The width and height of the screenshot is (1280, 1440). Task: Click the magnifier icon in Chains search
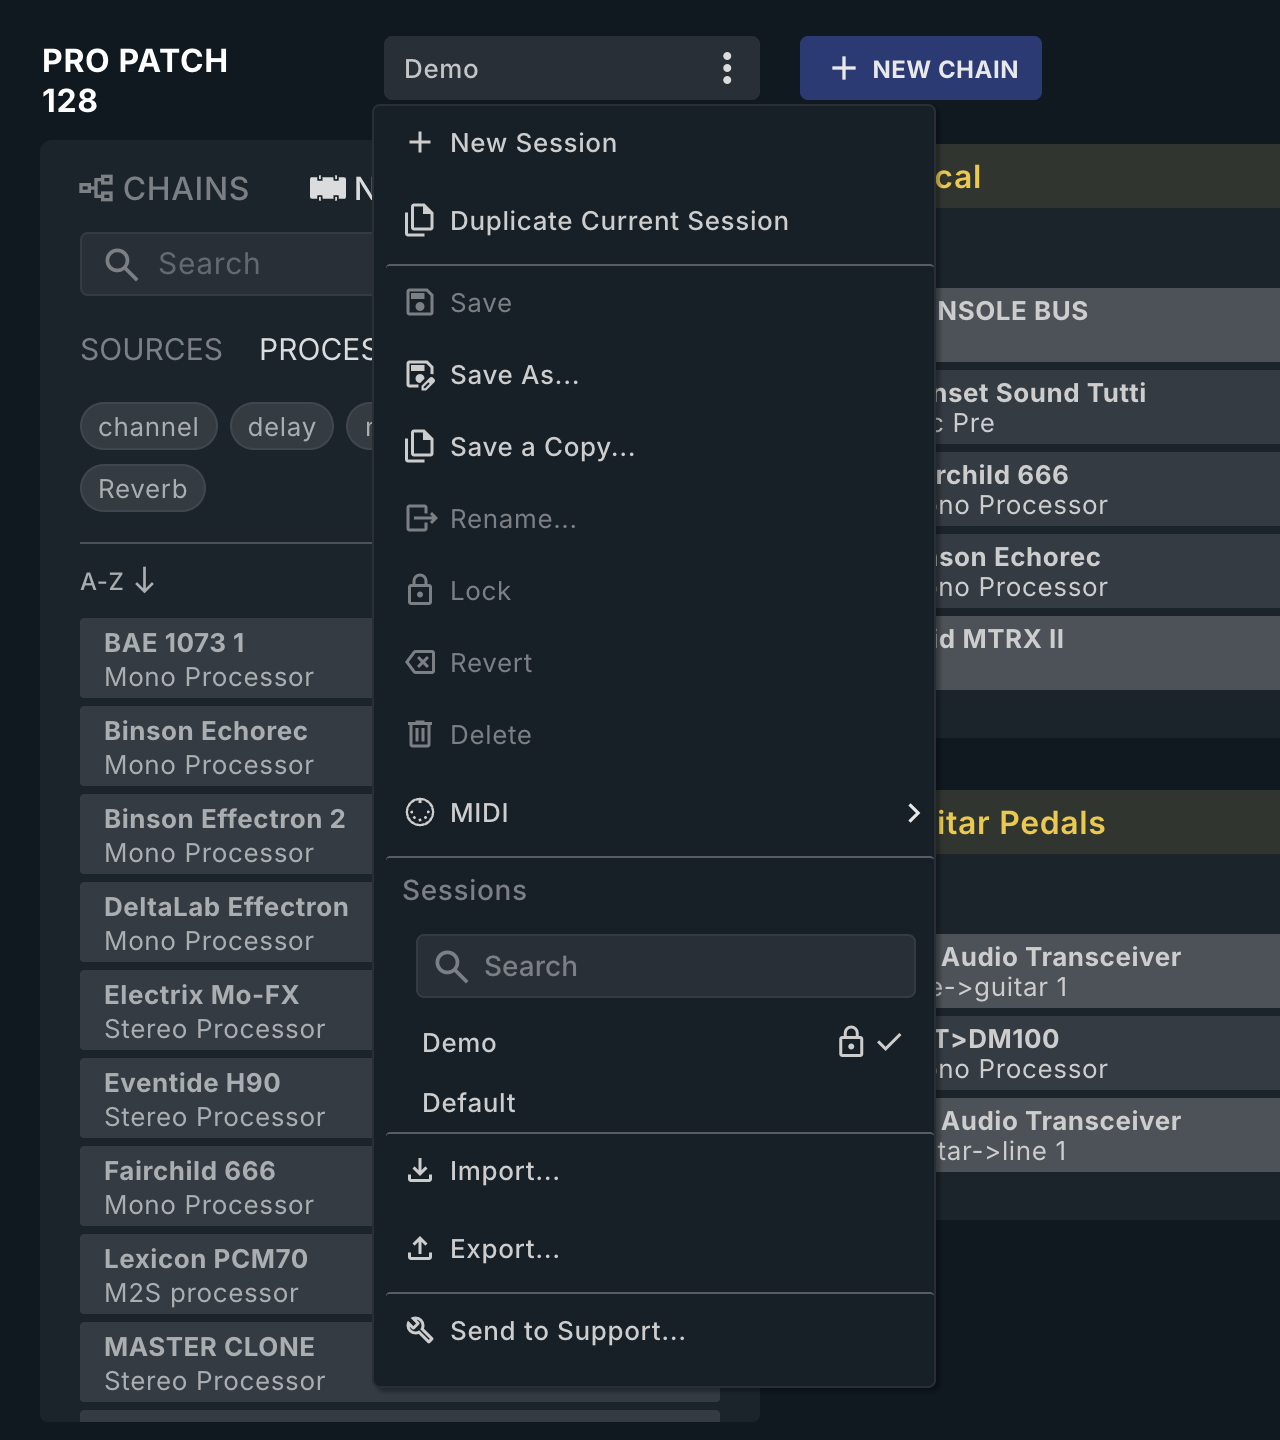coord(121,264)
